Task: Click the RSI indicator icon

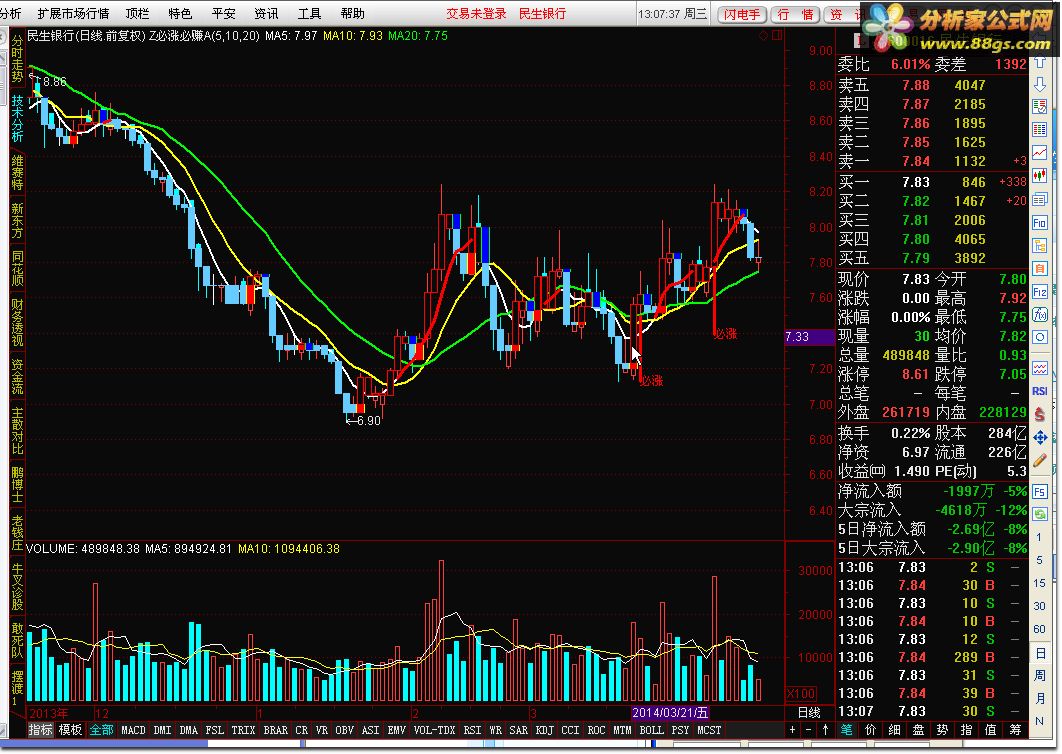Action: click(x=1040, y=391)
